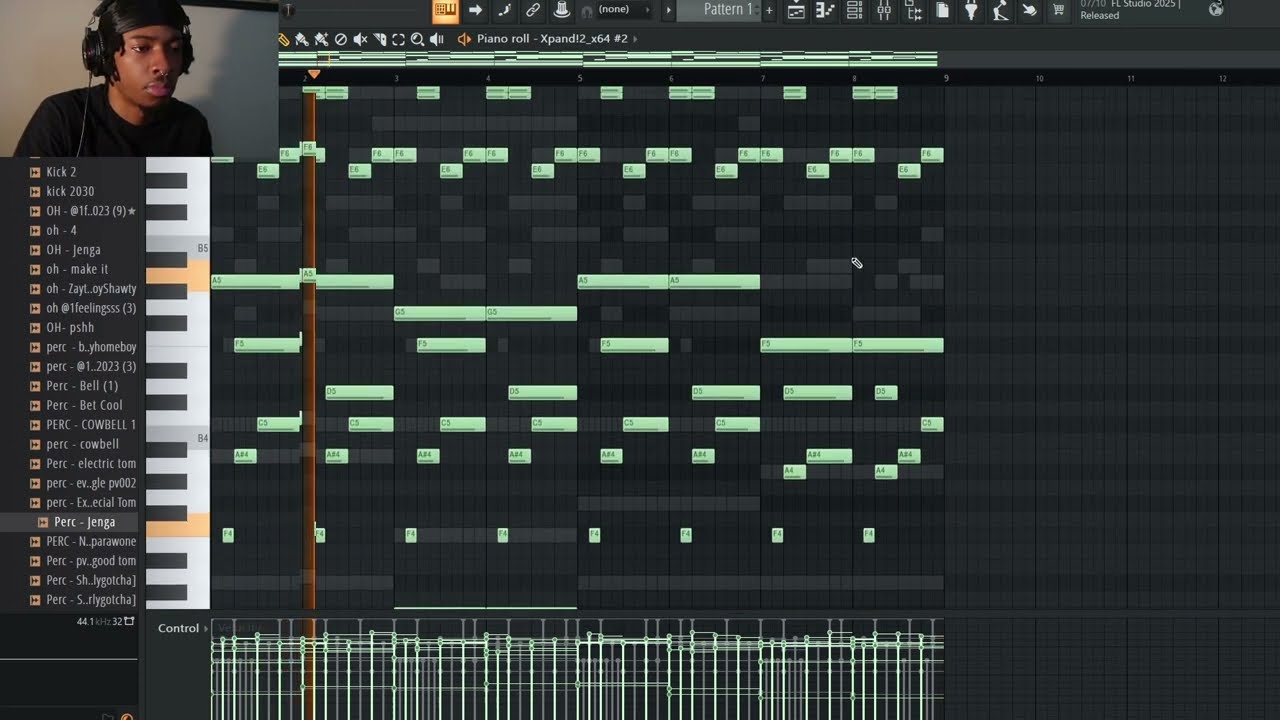This screenshot has height=720, width=1280.
Task: Add new pattern with plus button
Action: [x=769, y=9]
